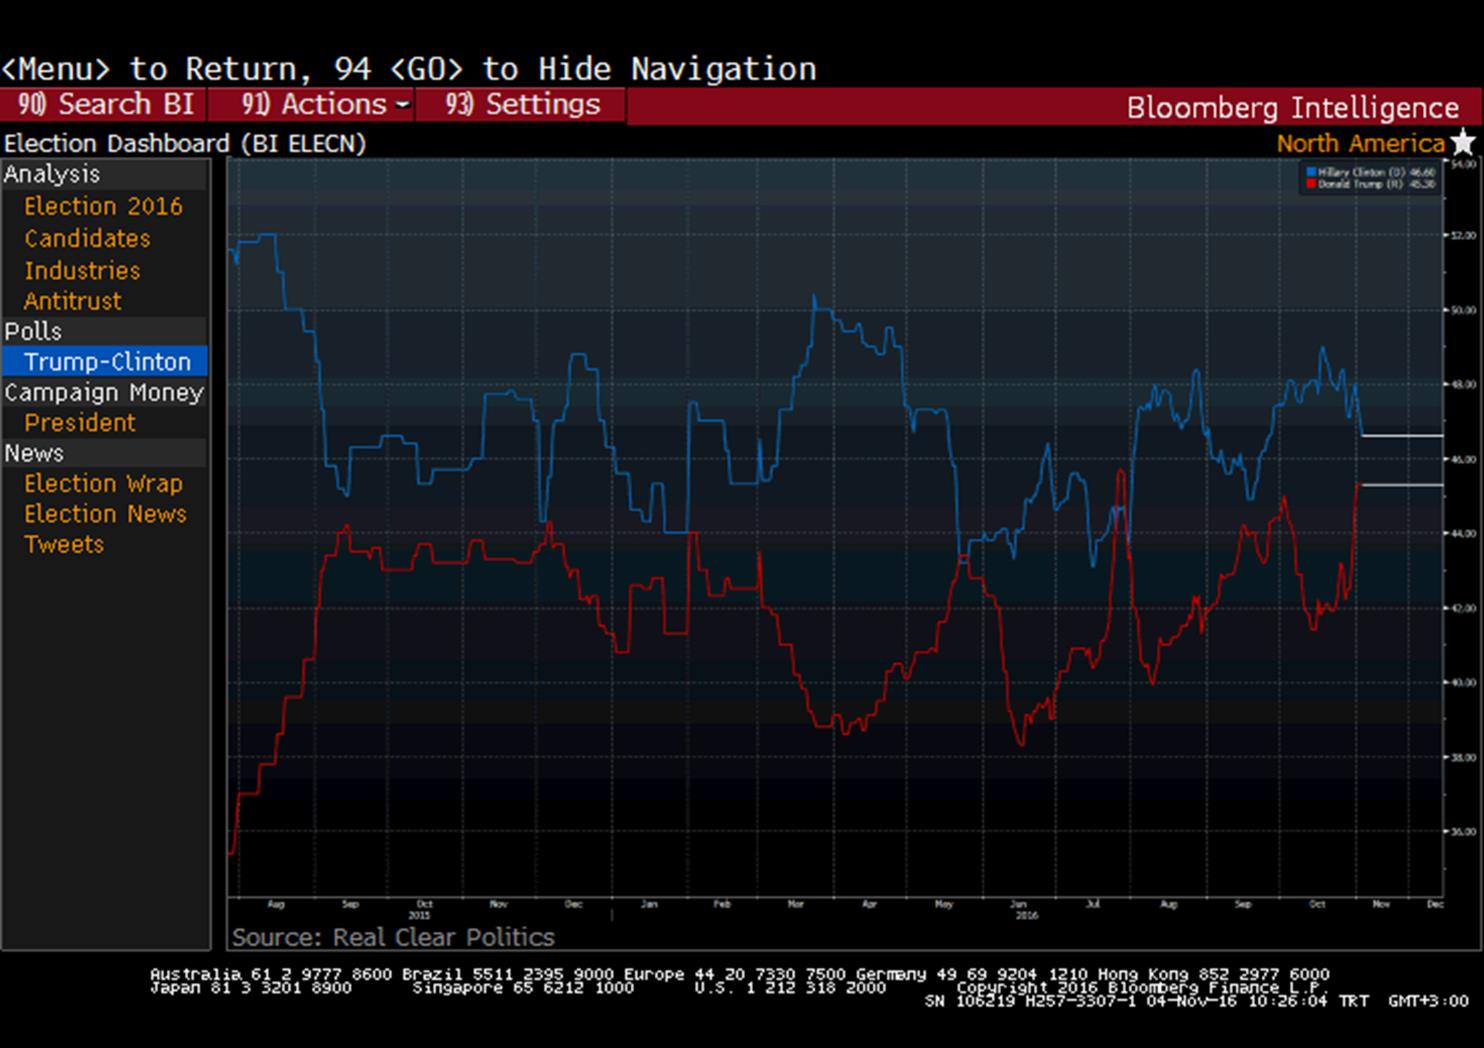Click the Campaign Money section header
1484x1048 pixels.
104,392
